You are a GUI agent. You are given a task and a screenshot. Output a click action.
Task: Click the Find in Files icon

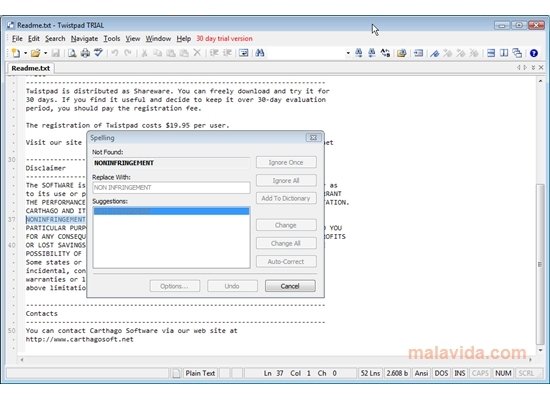[x=402, y=53]
